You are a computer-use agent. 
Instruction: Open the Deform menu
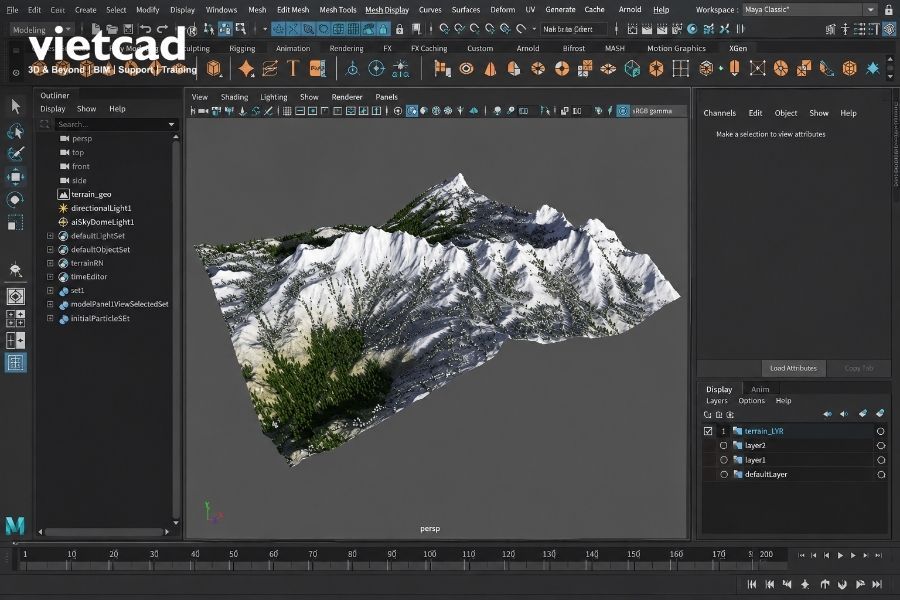tap(502, 10)
